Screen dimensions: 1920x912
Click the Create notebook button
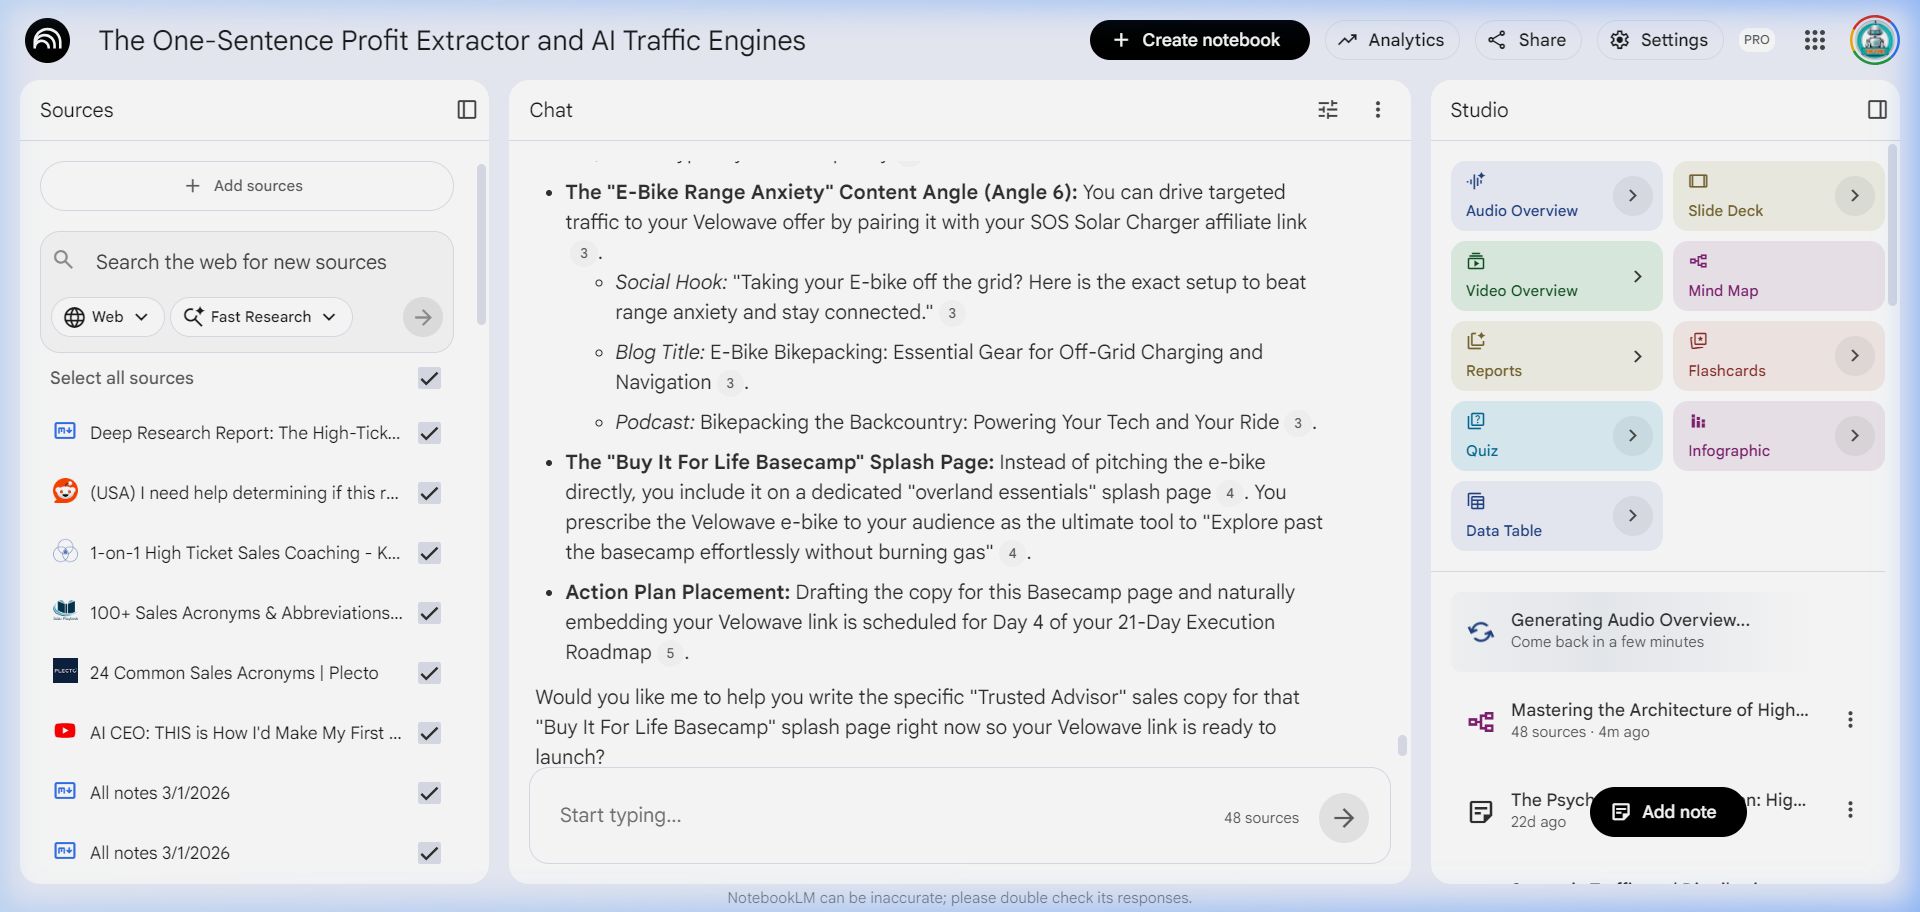[x=1199, y=40]
